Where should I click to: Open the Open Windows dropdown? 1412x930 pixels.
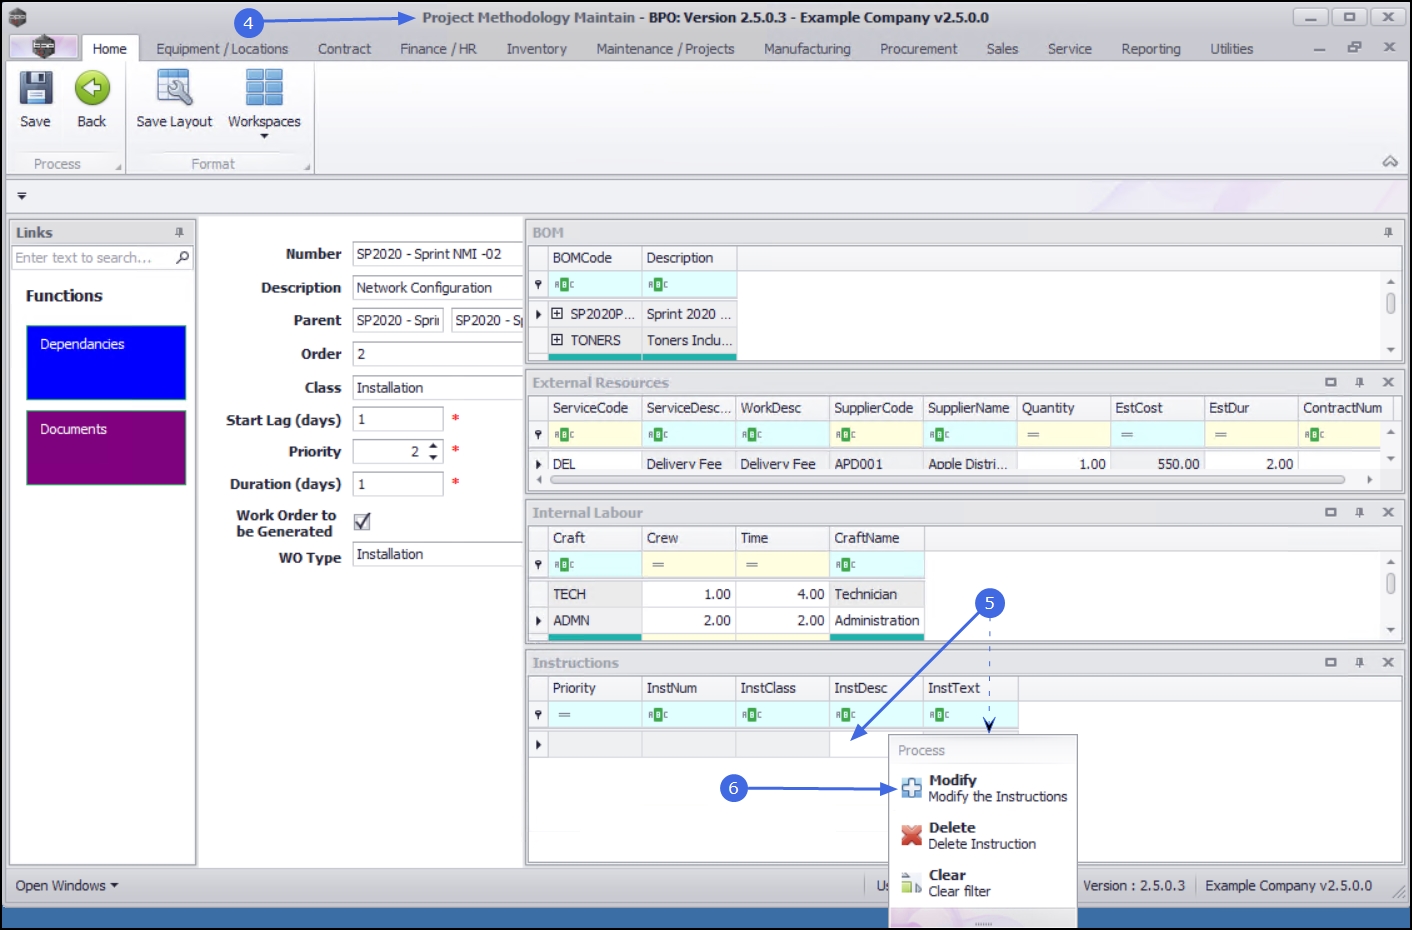click(x=67, y=885)
